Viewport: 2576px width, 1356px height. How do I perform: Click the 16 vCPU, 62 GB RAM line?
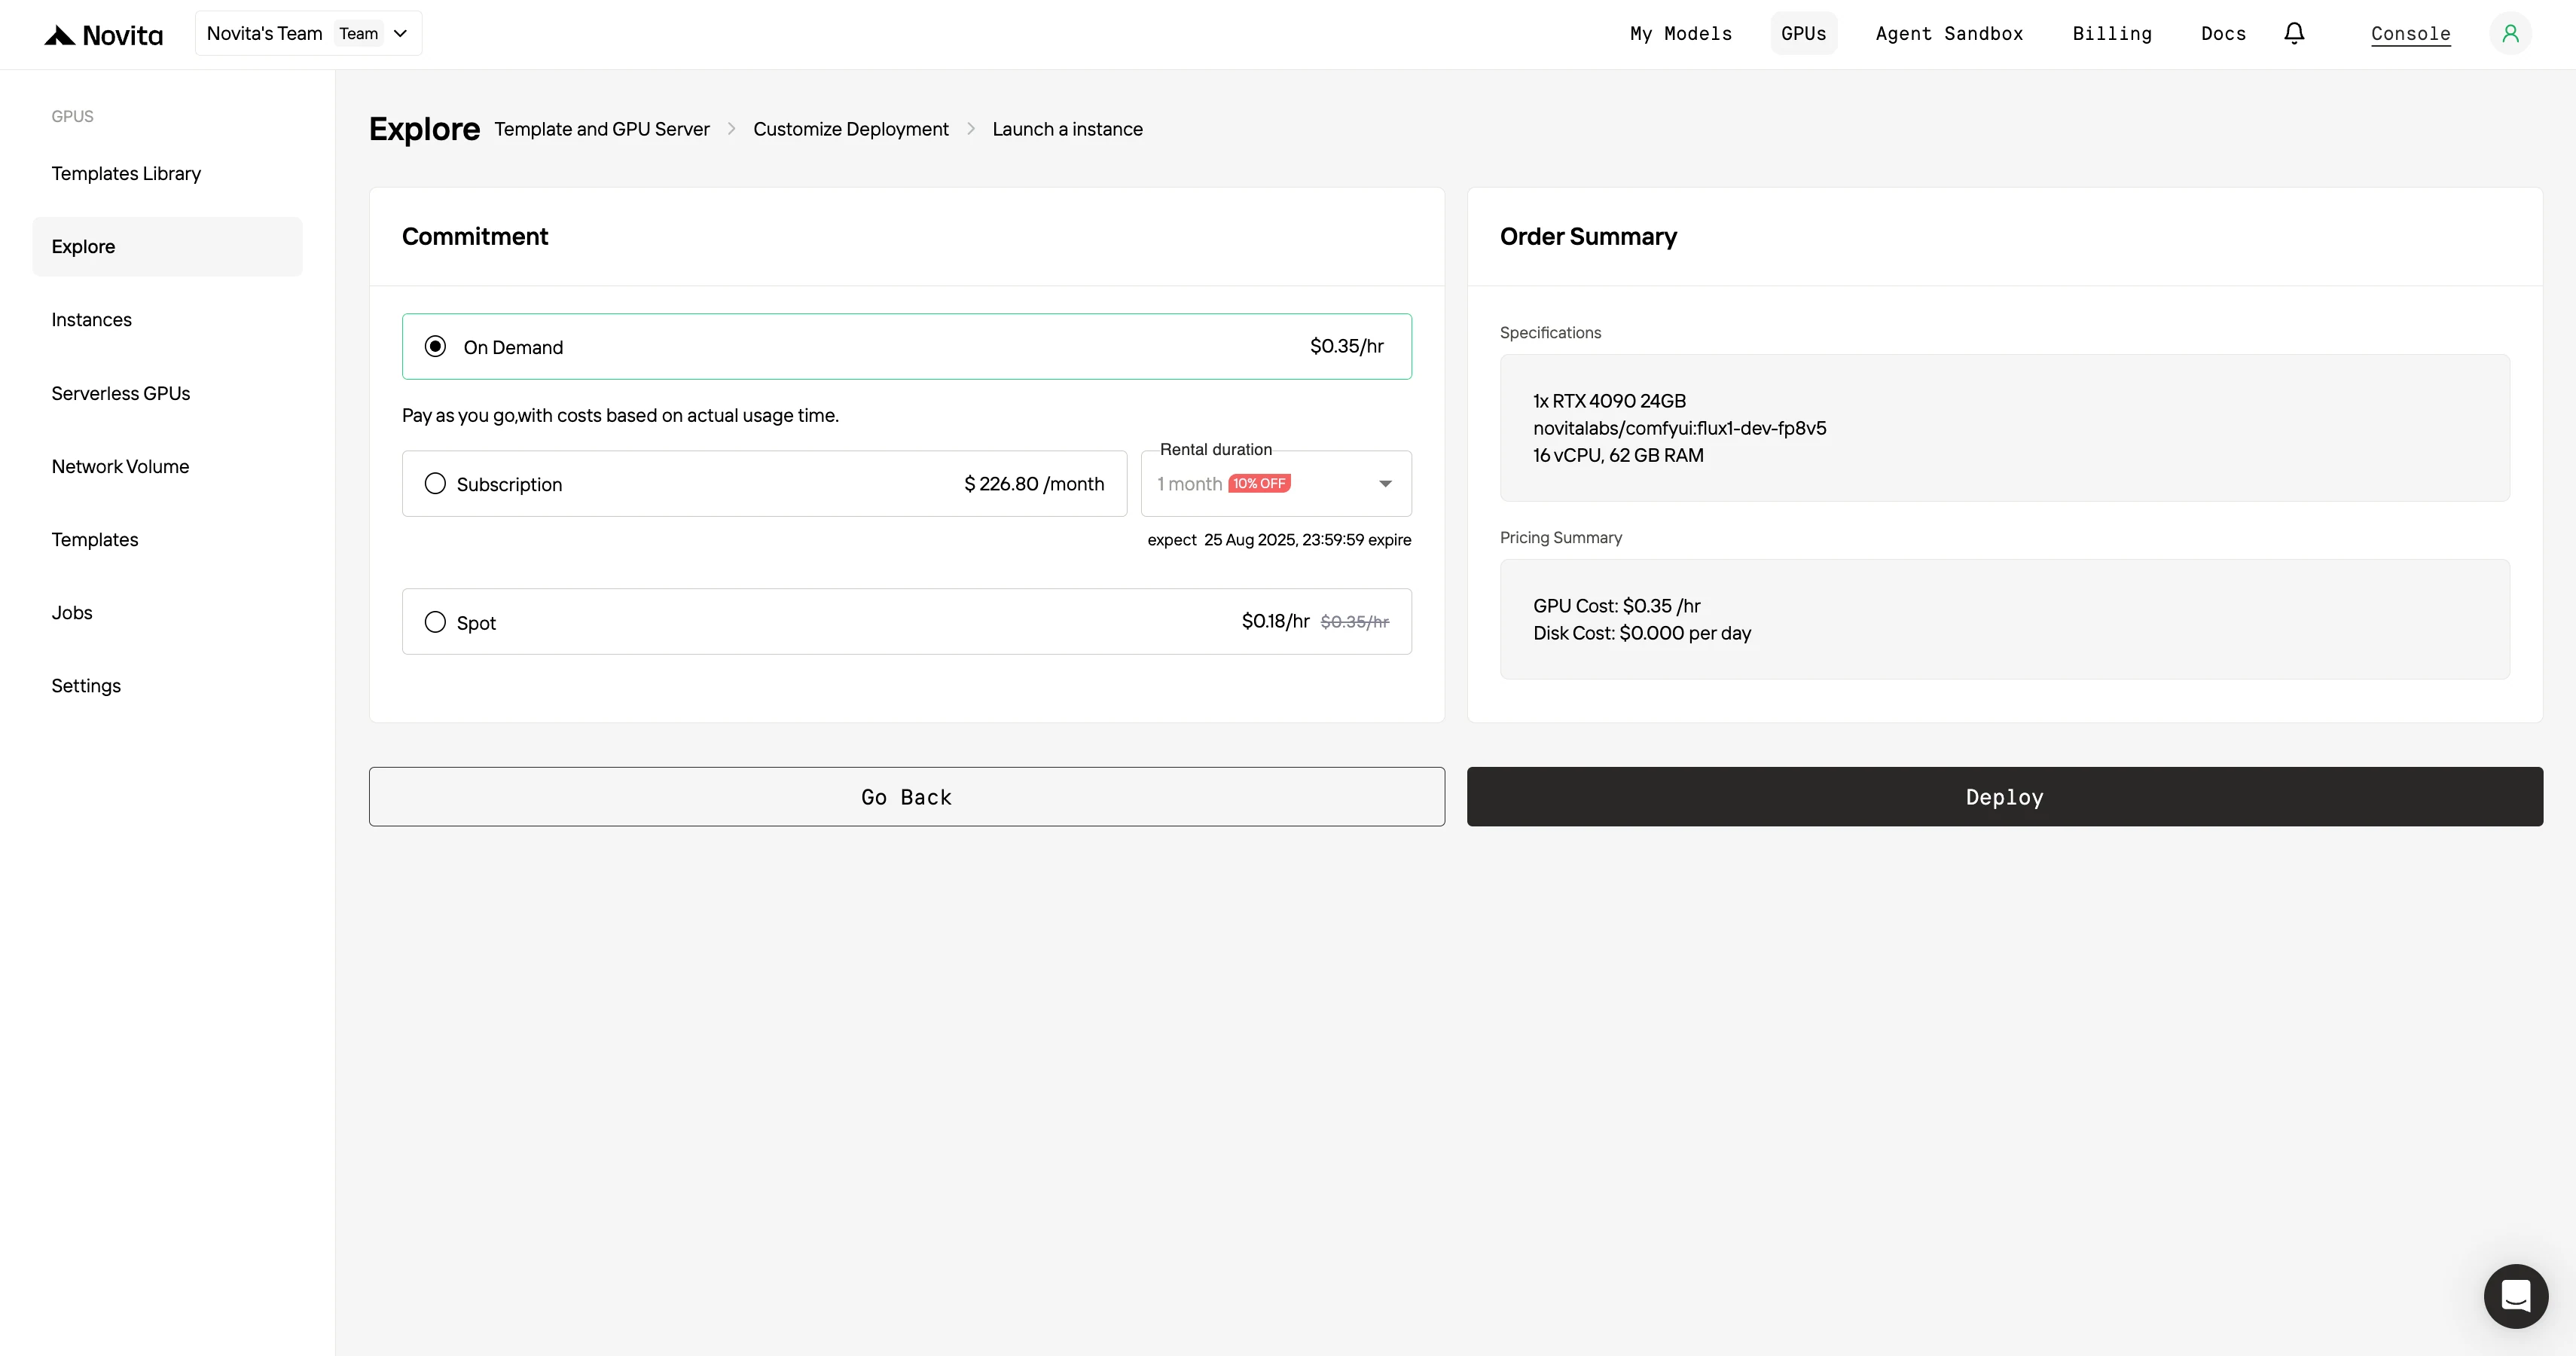(x=1618, y=455)
